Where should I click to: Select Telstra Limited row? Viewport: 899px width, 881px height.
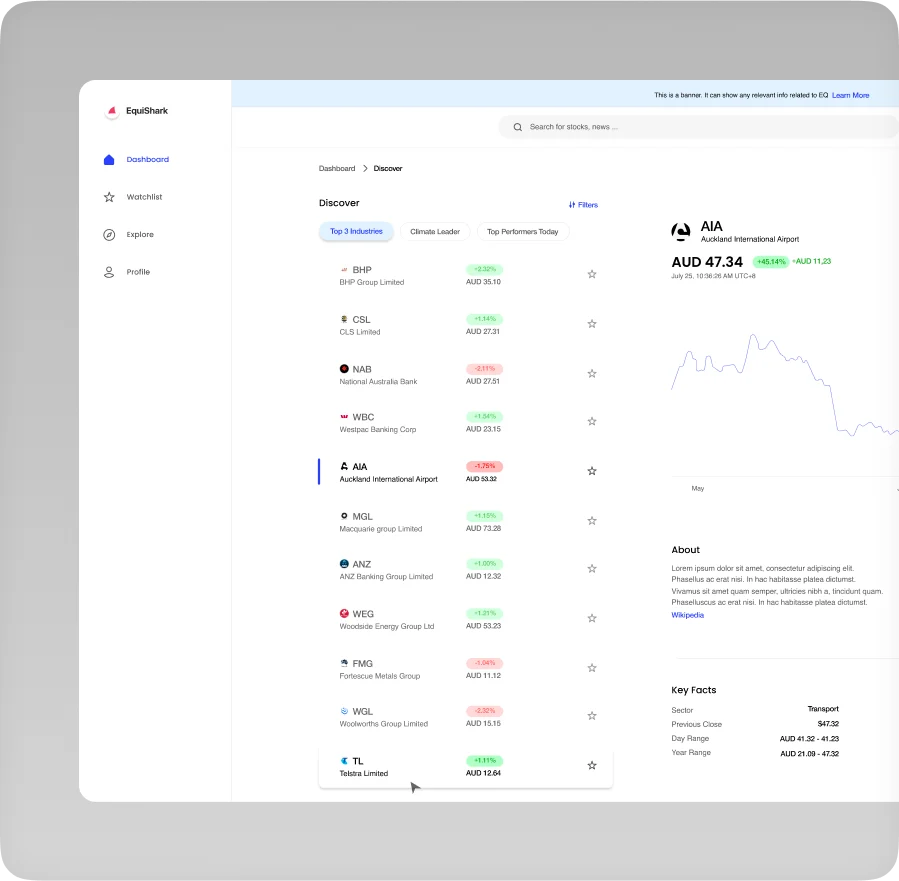click(x=466, y=767)
